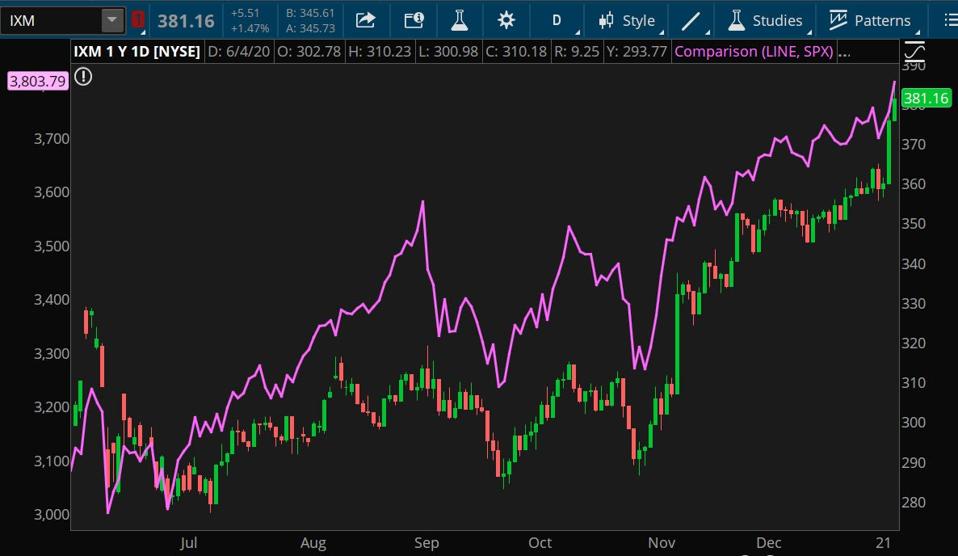Click the Y: 293.77 readout
958x556 pixels.
pos(636,51)
